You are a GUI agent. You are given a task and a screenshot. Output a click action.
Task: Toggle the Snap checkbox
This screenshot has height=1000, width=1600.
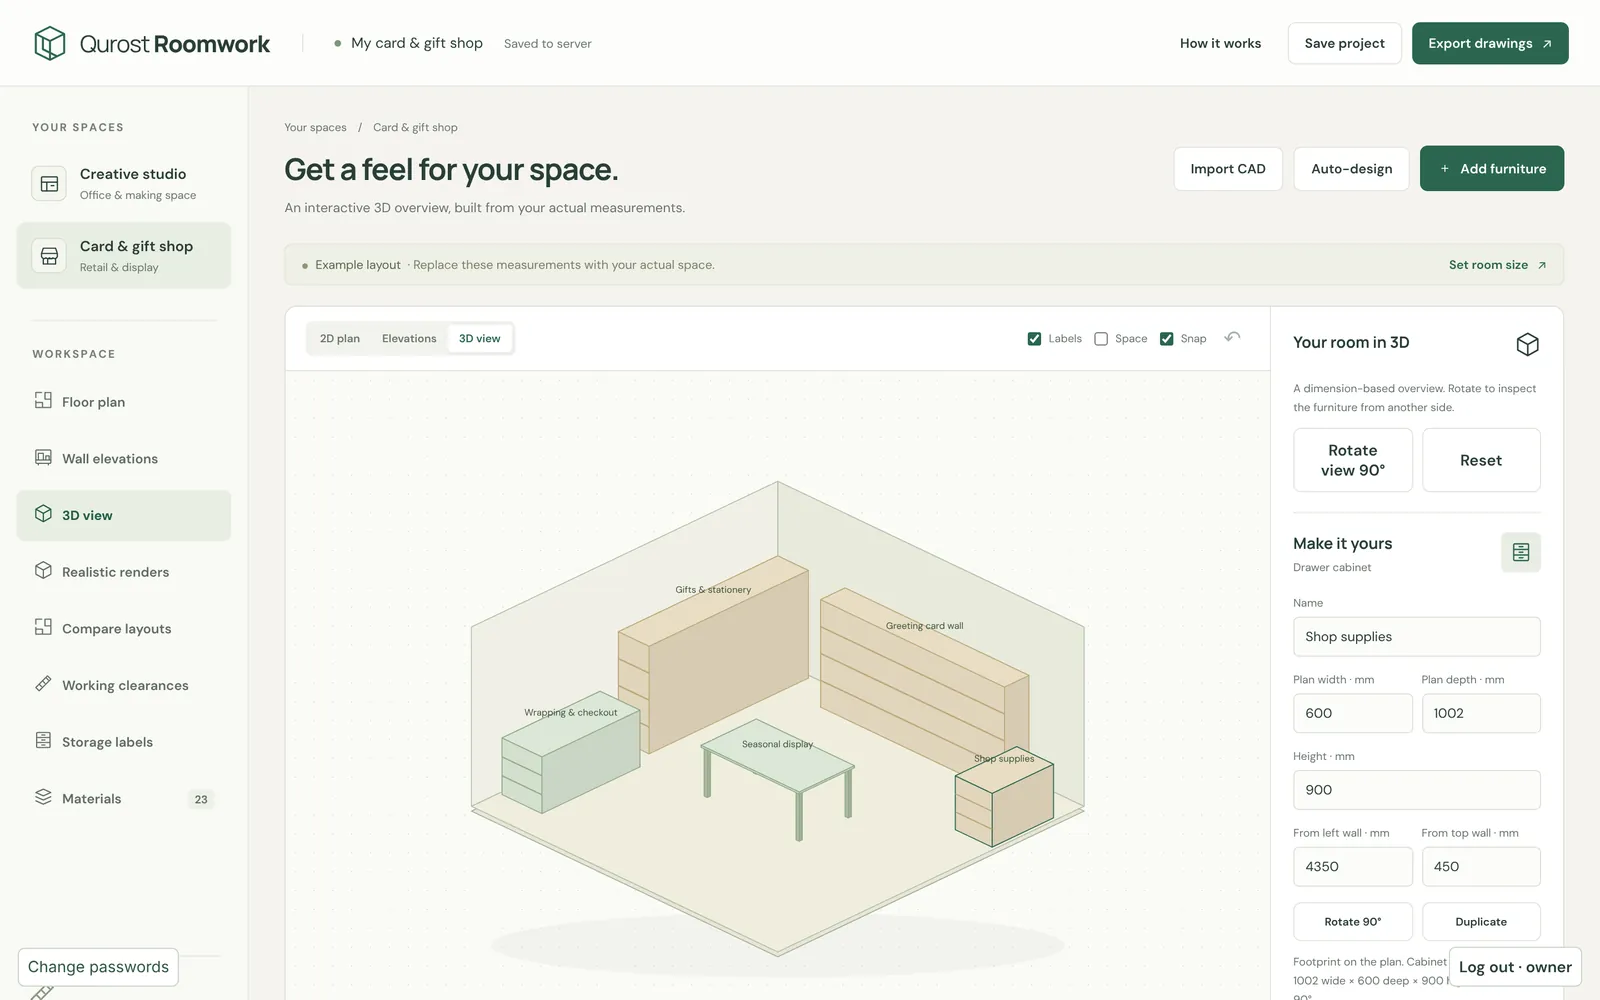[1166, 339]
